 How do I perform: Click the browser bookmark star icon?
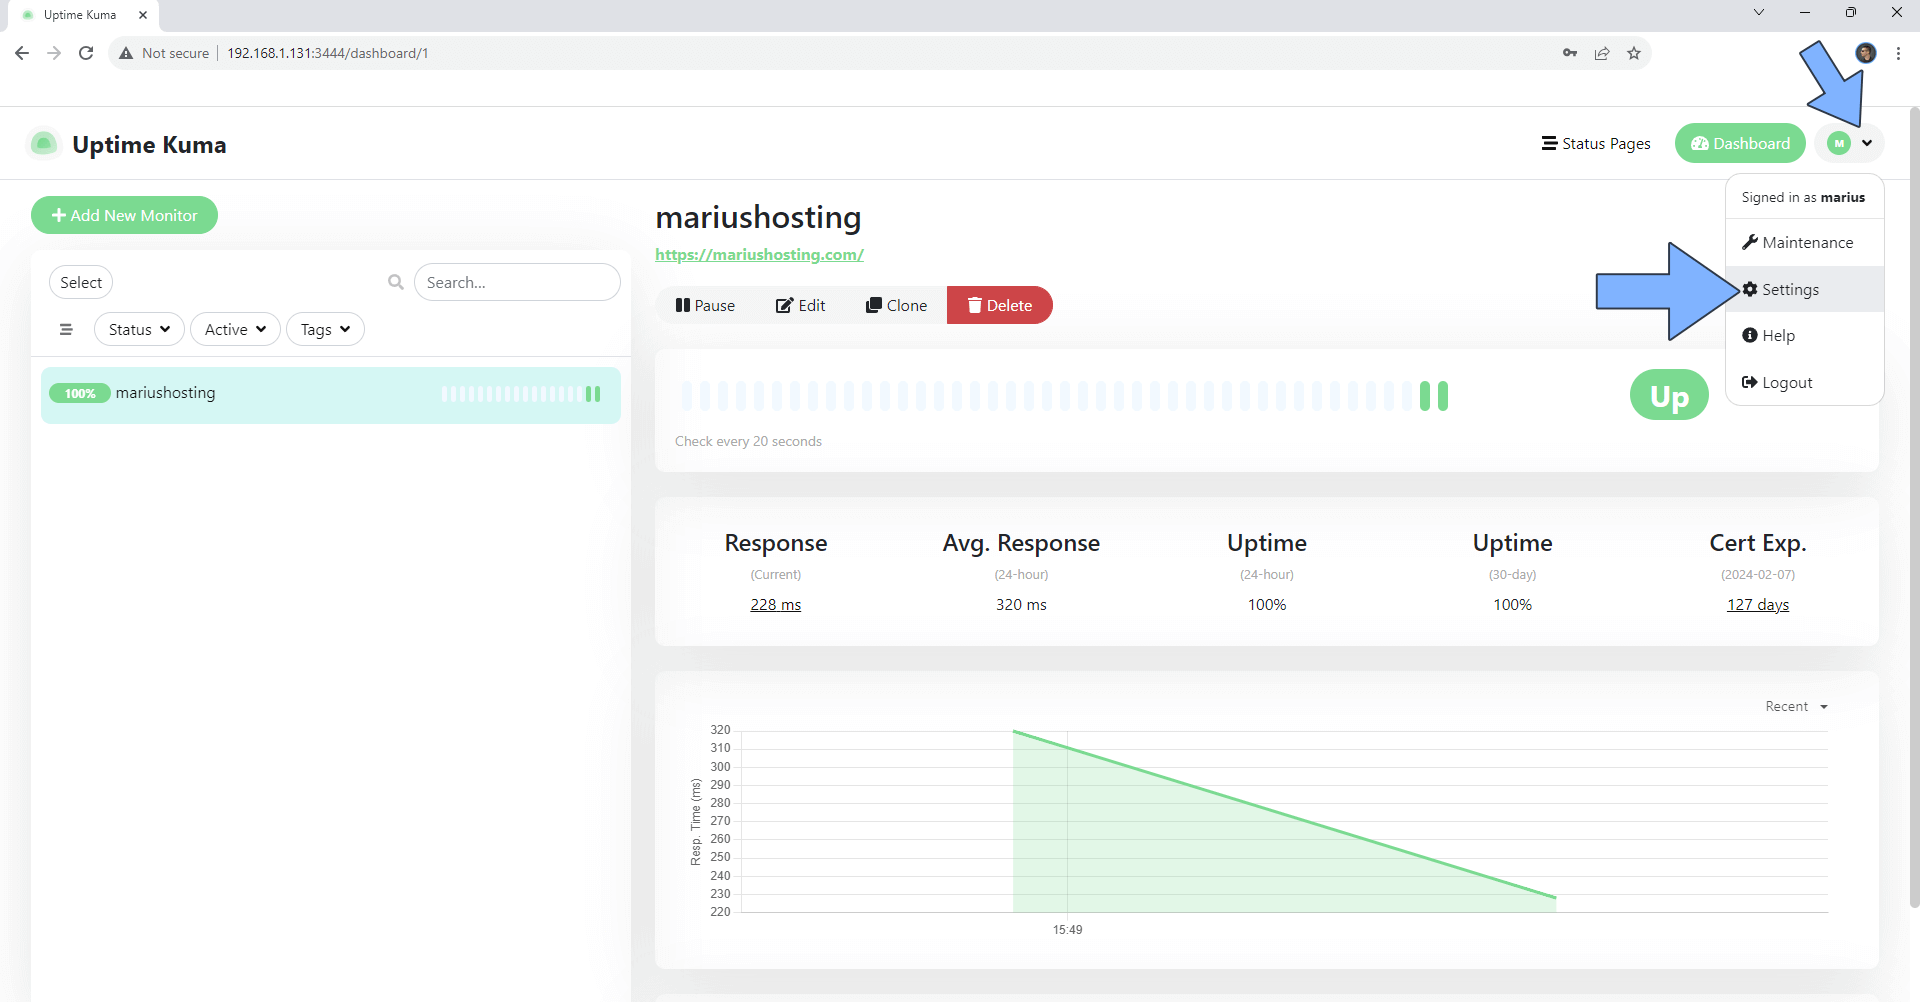click(1634, 53)
